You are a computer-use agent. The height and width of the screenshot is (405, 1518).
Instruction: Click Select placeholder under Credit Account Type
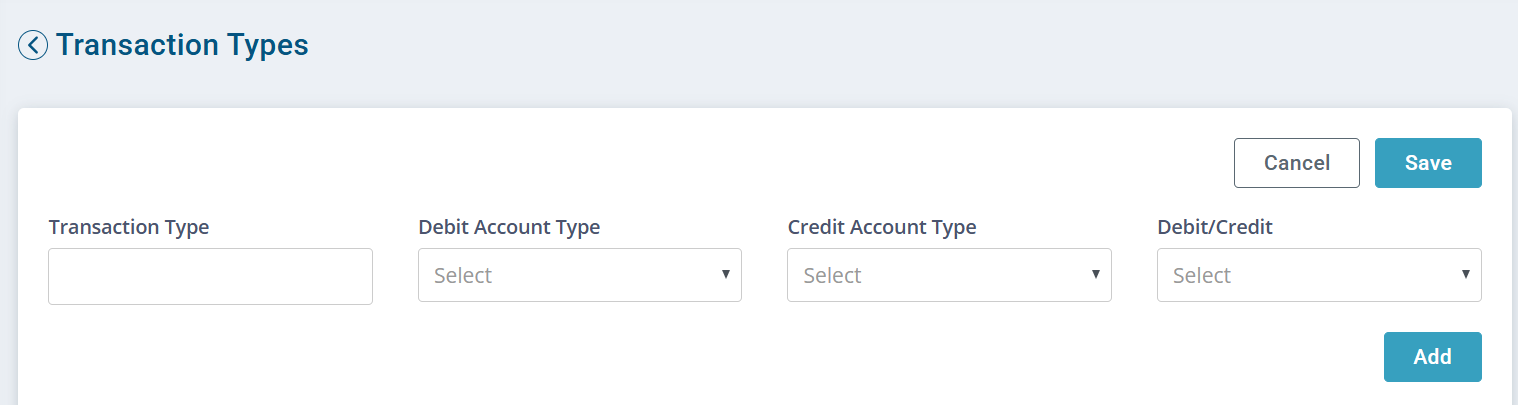tap(832, 275)
